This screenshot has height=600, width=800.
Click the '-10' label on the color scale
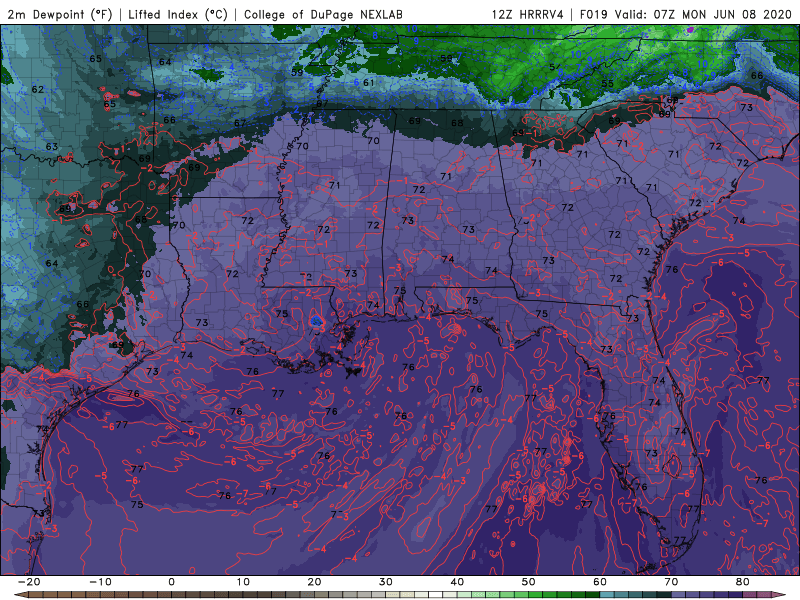100,582
